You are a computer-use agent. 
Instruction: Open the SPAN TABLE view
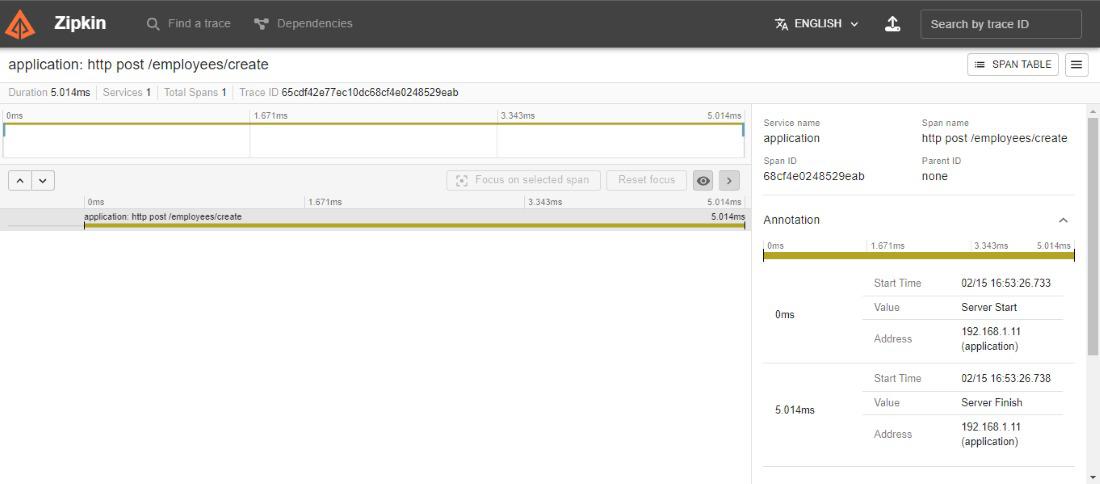point(1012,65)
